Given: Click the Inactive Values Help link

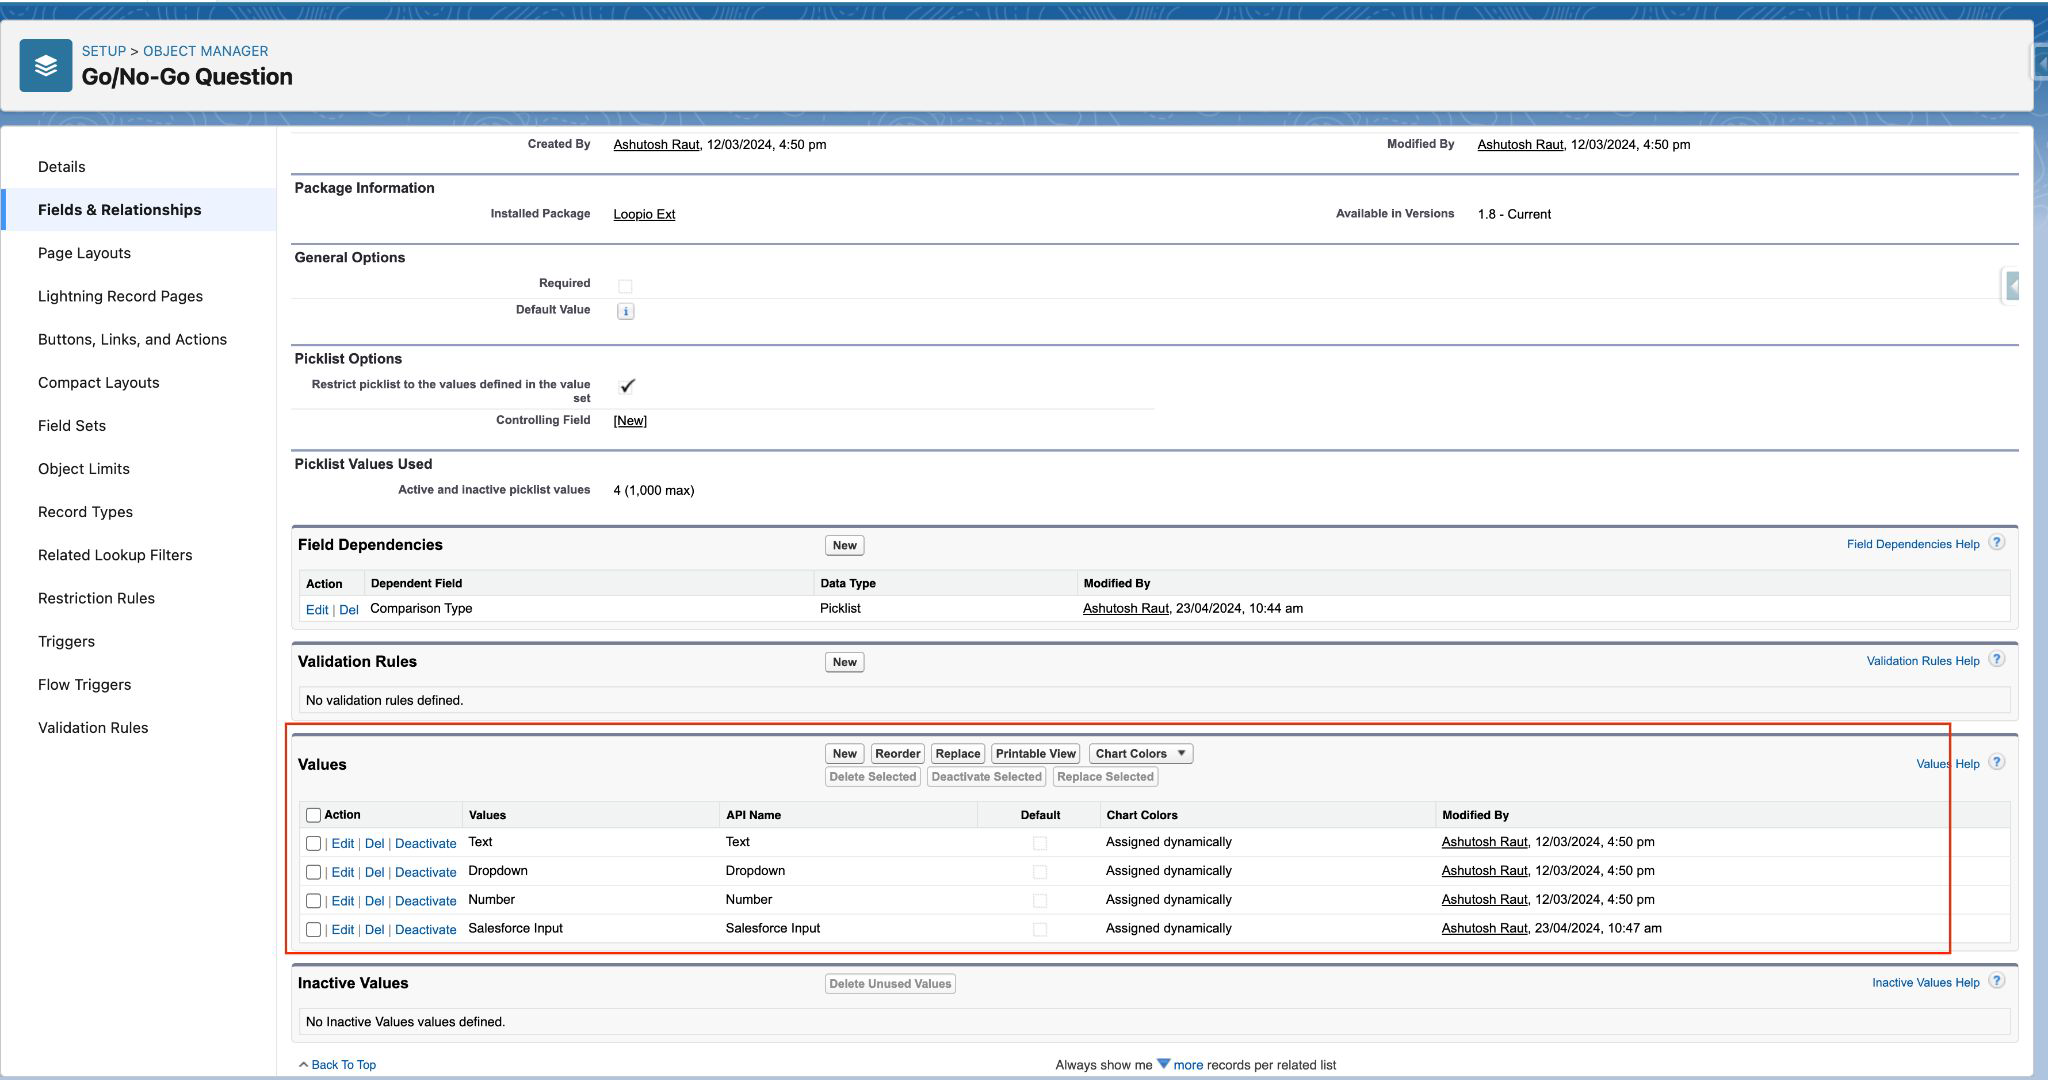Looking at the screenshot, I should point(1925,983).
